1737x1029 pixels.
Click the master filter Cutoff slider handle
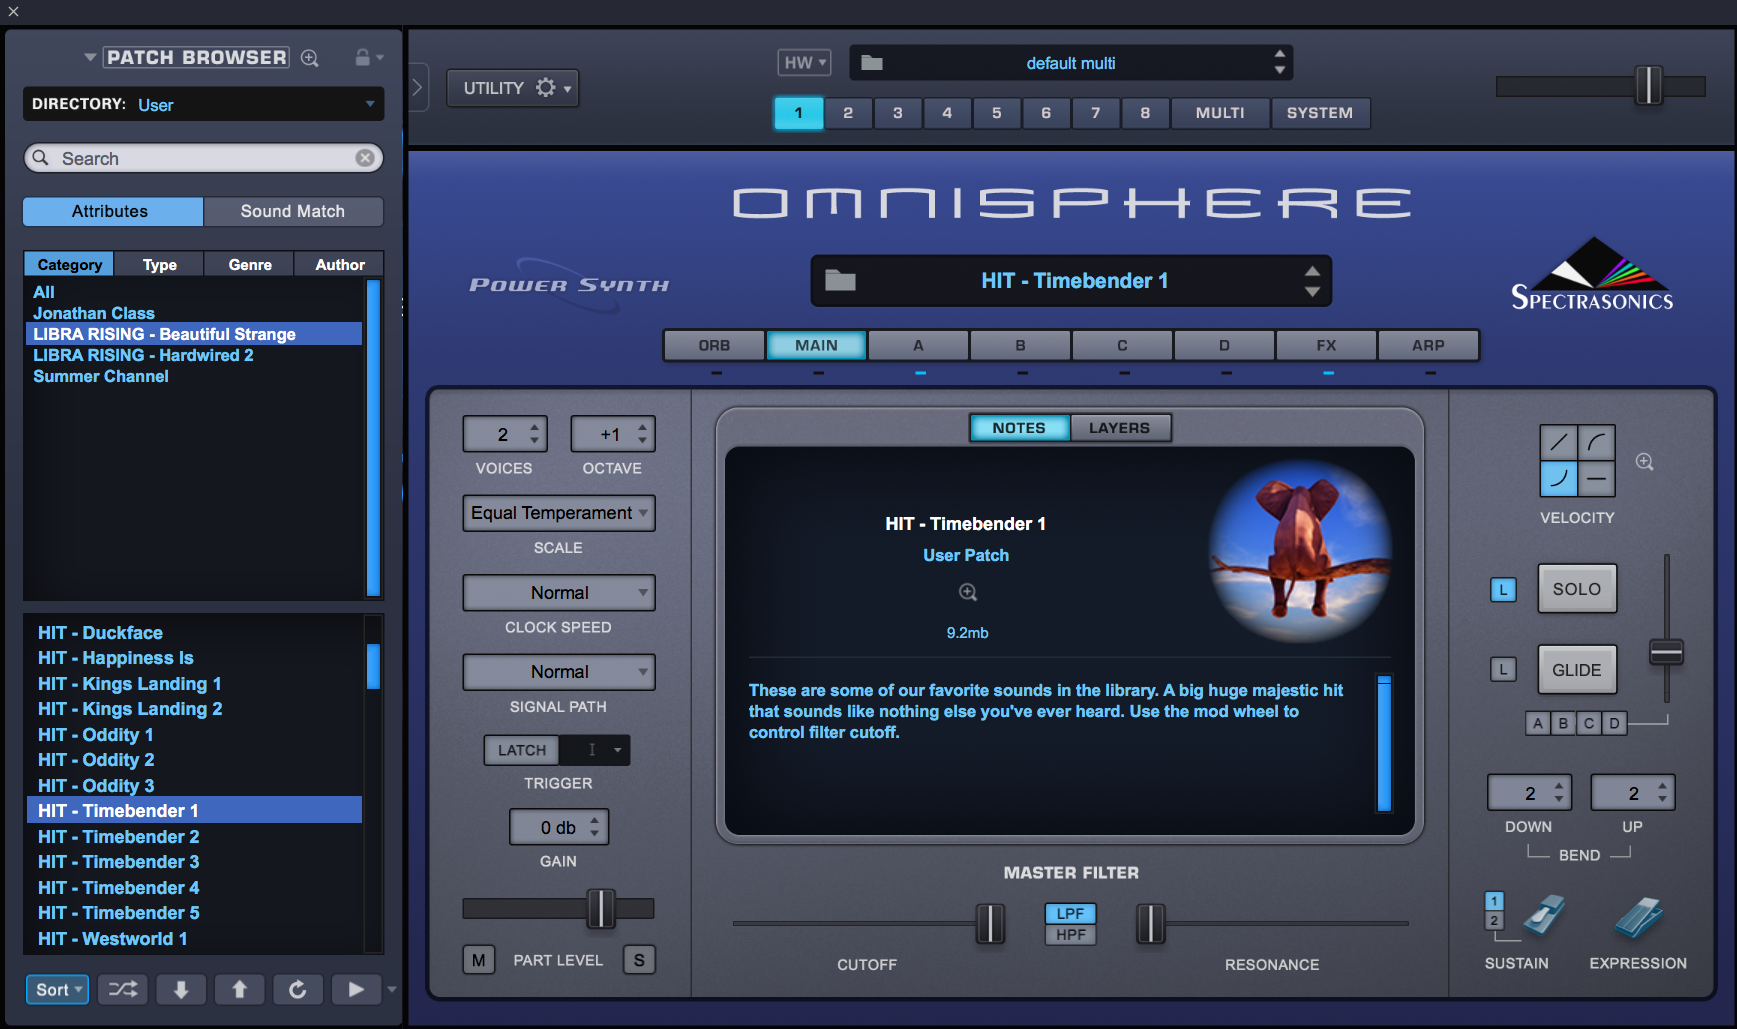pyautogui.click(x=990, y=924)
